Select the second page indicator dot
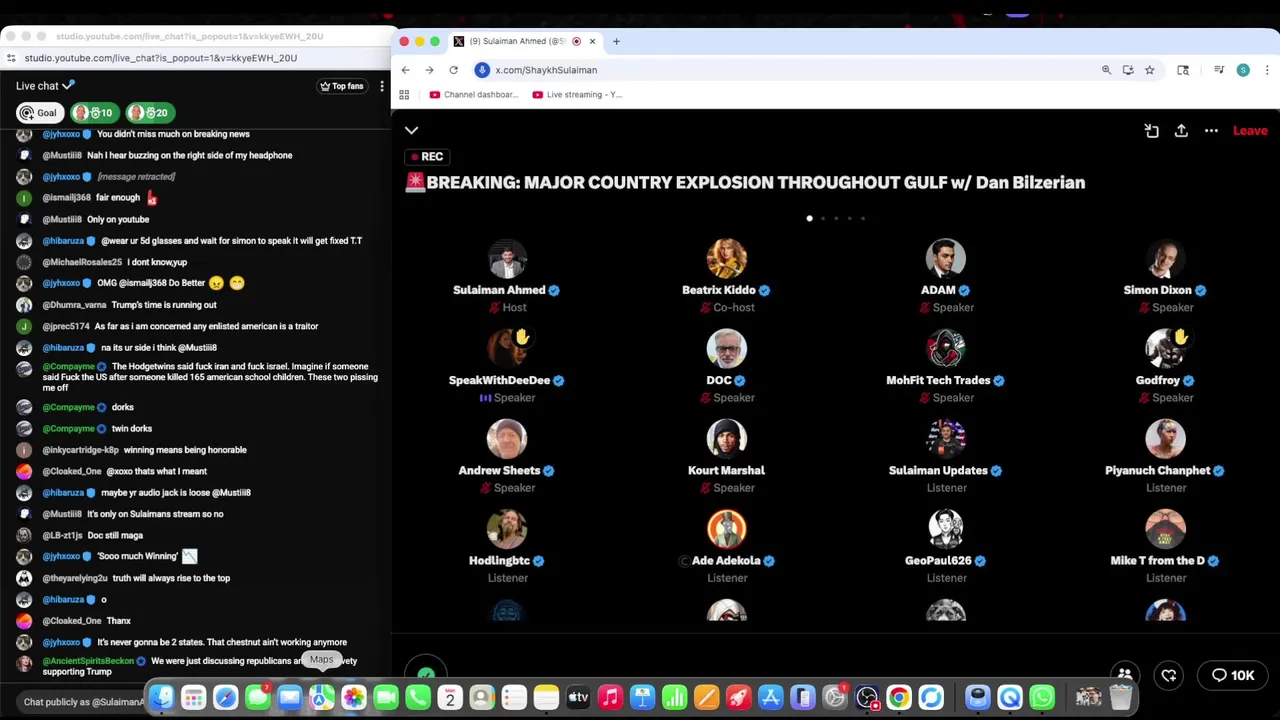This screenshot has width=1280, height=720. 823,218
